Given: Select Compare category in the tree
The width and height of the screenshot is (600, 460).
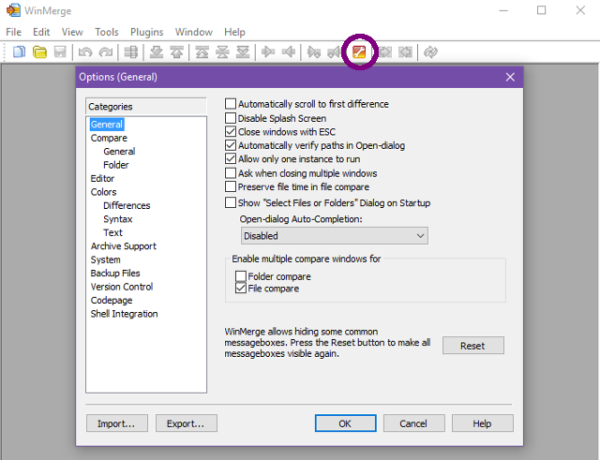Looking at the screenshot, I should (x=109, y=138).
